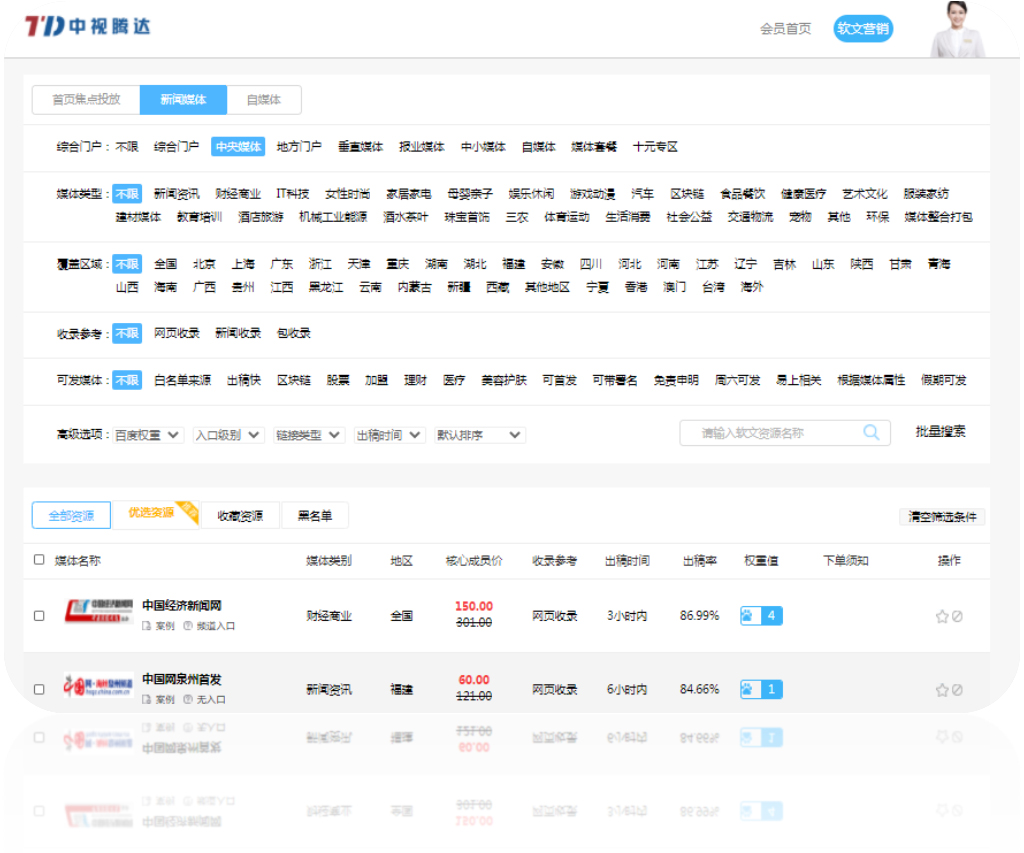
Task: Click the 150.00 member price
Action: click(x=473, y=606)
